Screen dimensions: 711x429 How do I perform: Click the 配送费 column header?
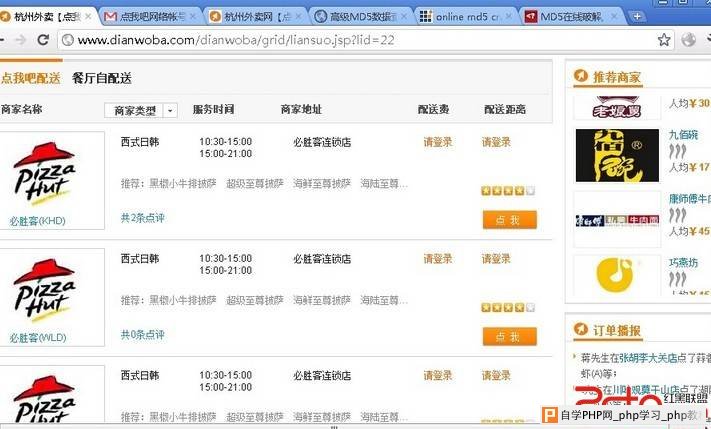click(x=433, y=109)
